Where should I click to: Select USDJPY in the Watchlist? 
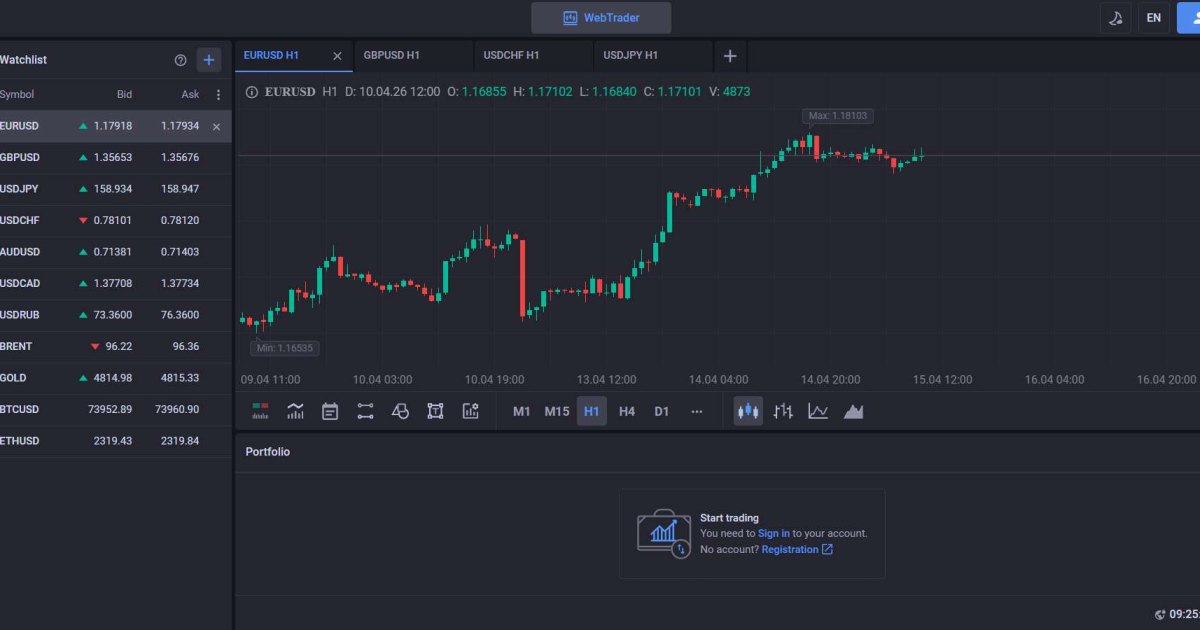point(116,189)
